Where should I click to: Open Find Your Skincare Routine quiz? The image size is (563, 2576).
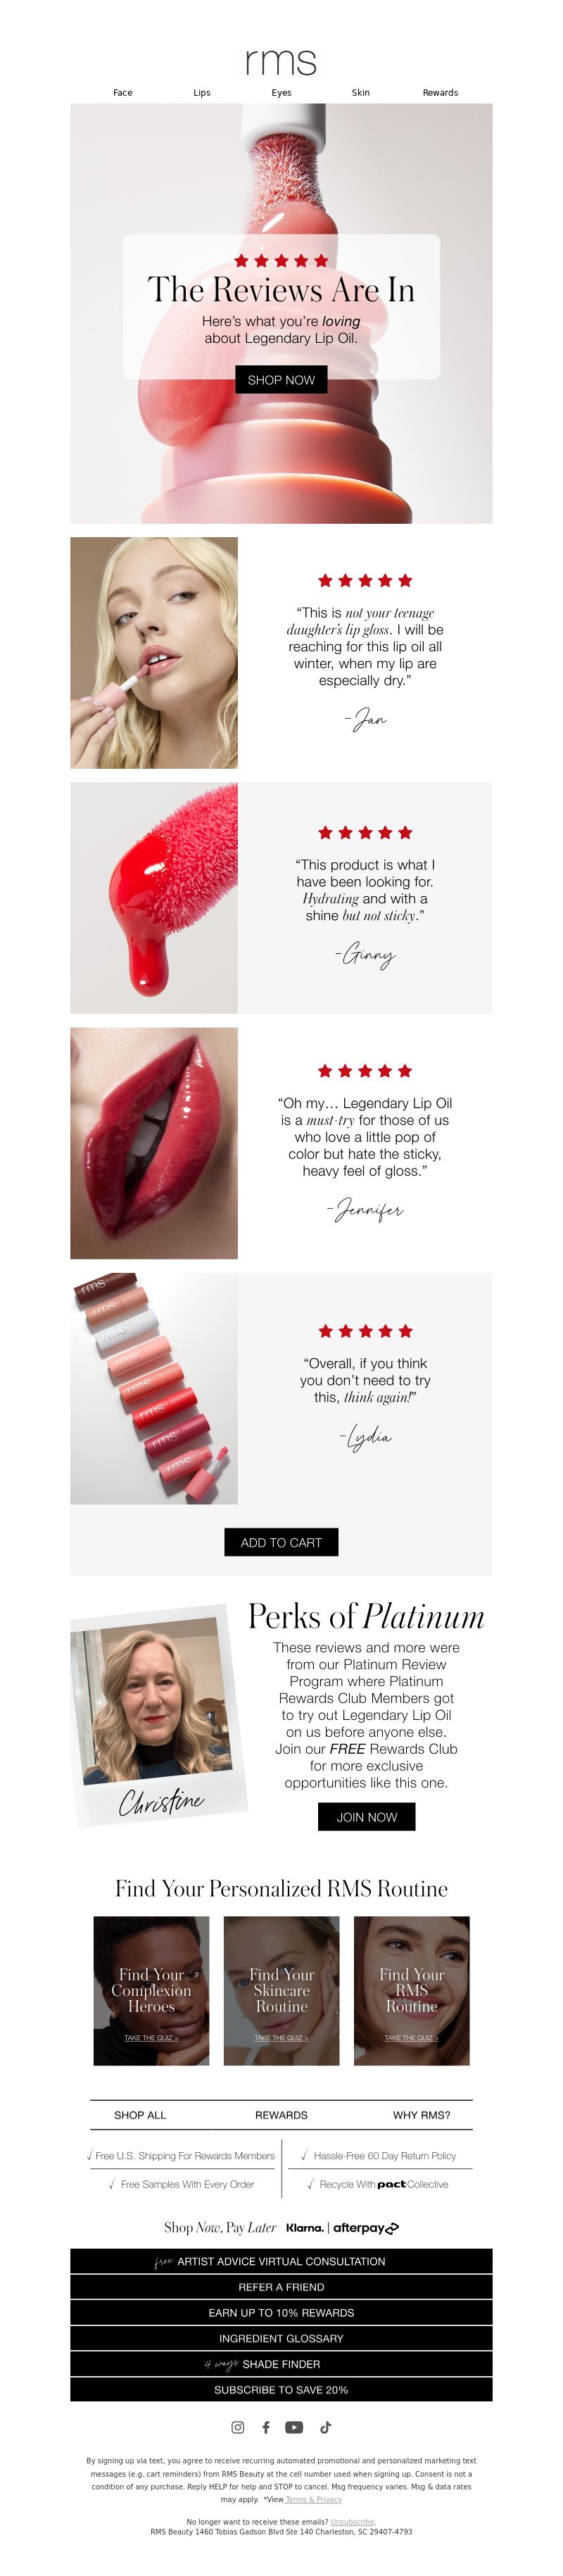281,1990
